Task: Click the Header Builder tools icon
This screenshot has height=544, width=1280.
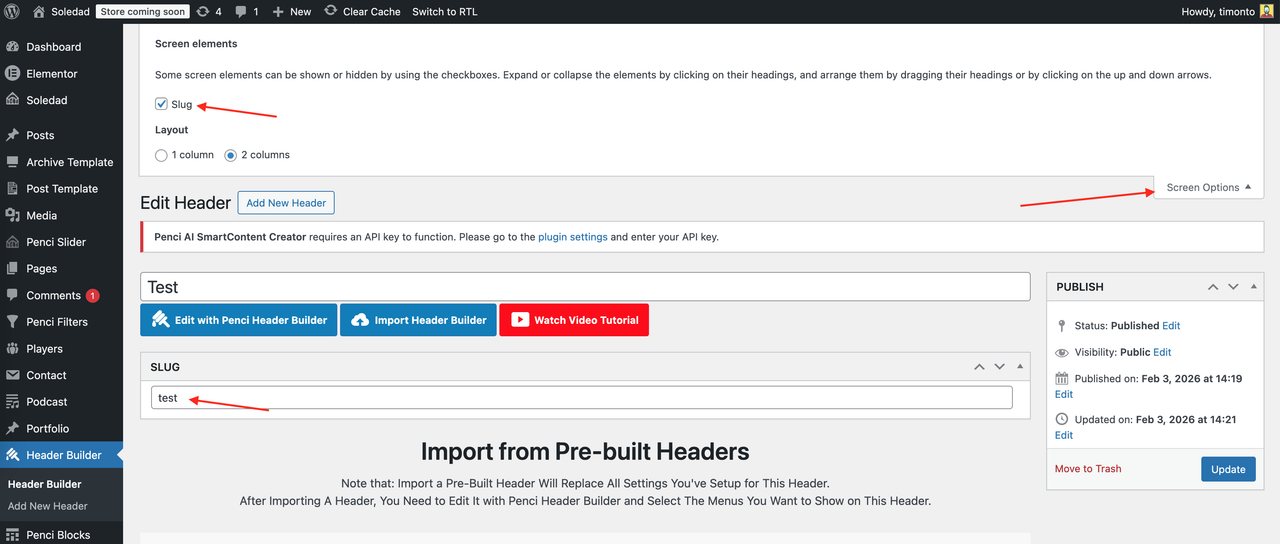Action: pyautogui.click(x=13, y=455)
